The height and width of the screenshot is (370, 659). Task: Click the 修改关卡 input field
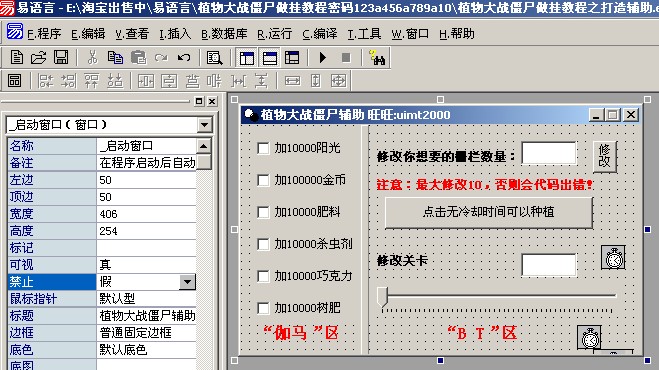(548, 265)
